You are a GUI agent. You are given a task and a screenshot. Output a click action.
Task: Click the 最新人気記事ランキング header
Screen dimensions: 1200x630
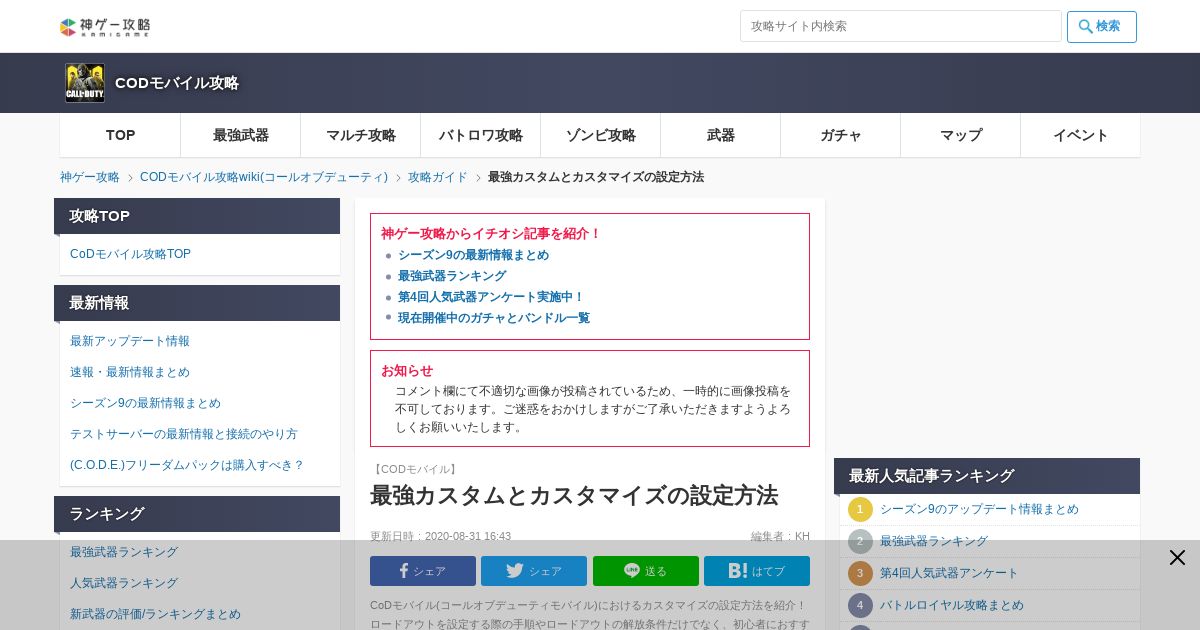click(x=987, y=476)
